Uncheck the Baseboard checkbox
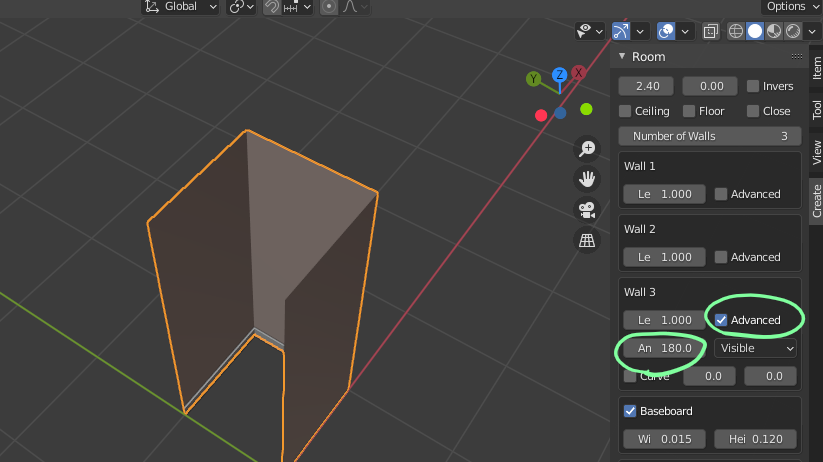Image resolution: width=823 pixels, height=462 pixels. coord(630,411)
